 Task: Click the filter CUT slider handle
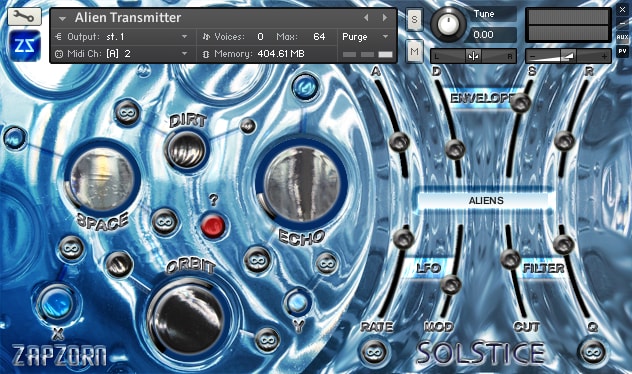(510, 259)
